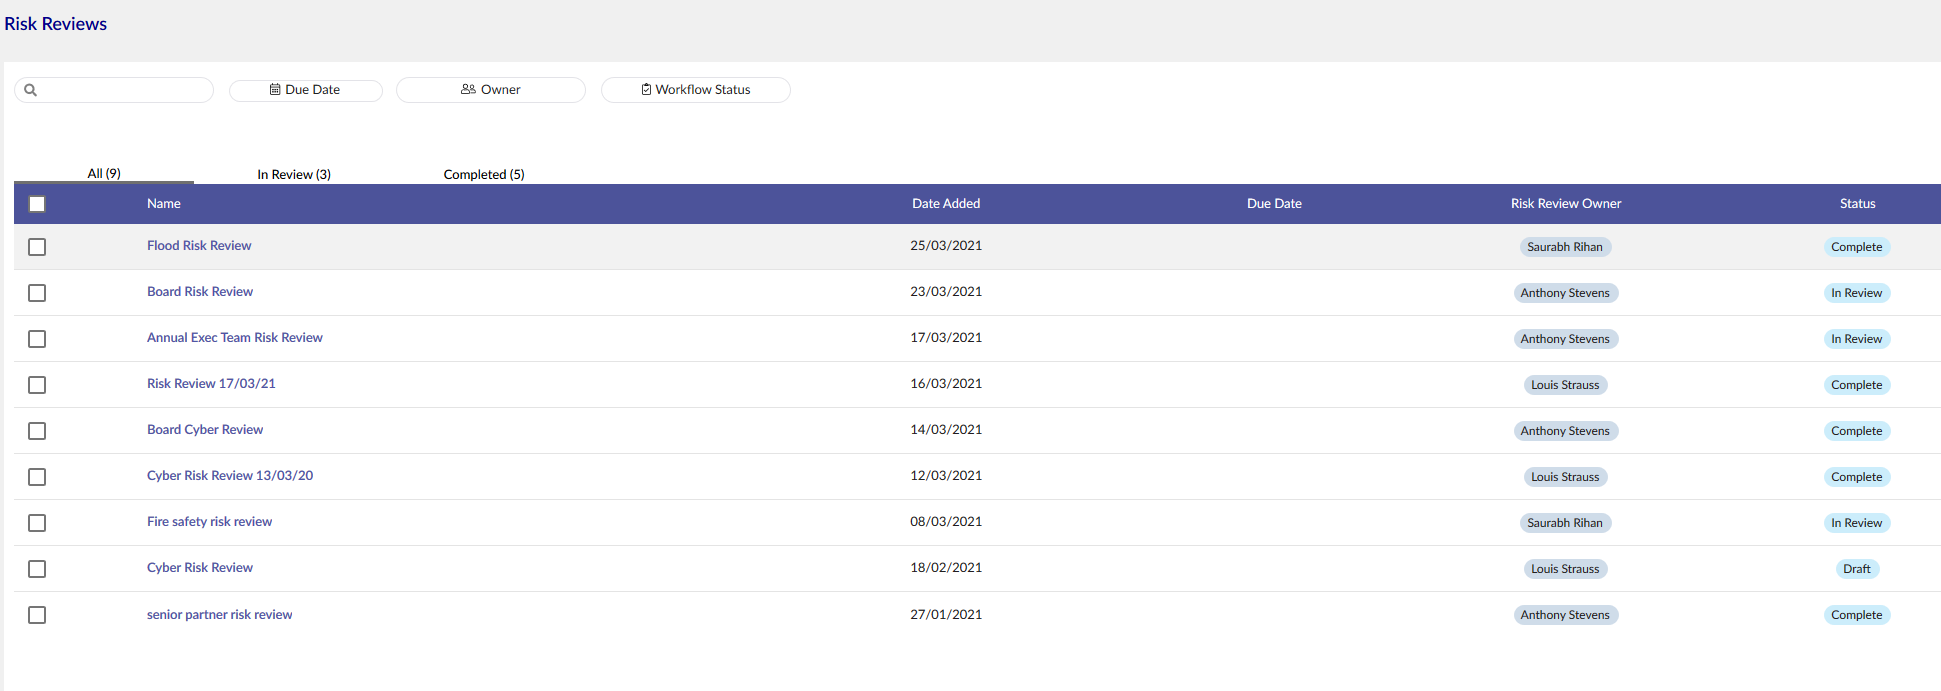This screenshot has width=1941, height=691.
Task: Click the Louis Strauss tag on Risk Review 17/03/21
Action: coord(1565,385)
